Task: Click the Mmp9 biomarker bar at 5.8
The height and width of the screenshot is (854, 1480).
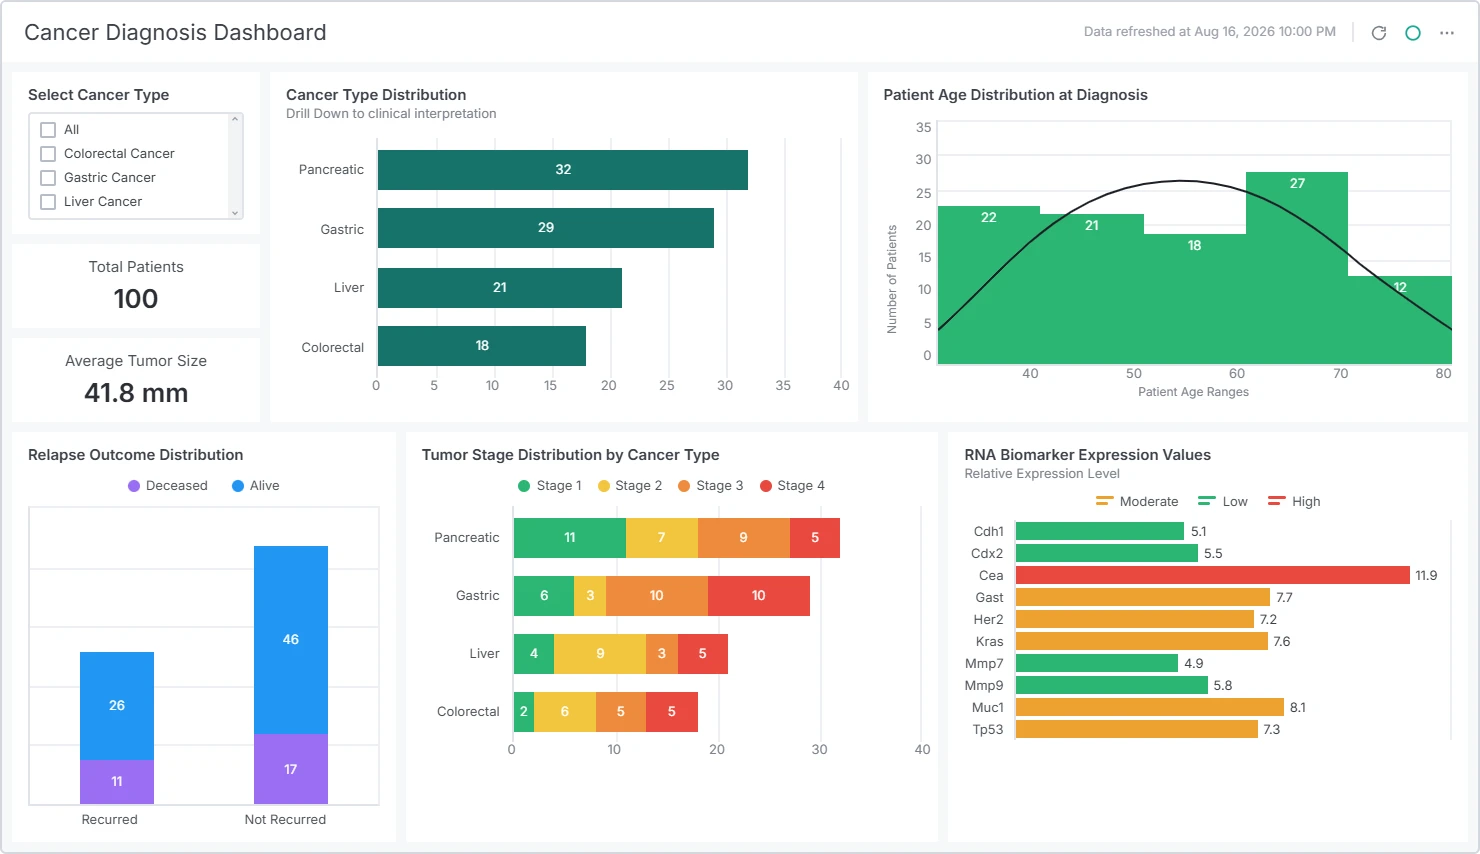Action: point(1112,685)
